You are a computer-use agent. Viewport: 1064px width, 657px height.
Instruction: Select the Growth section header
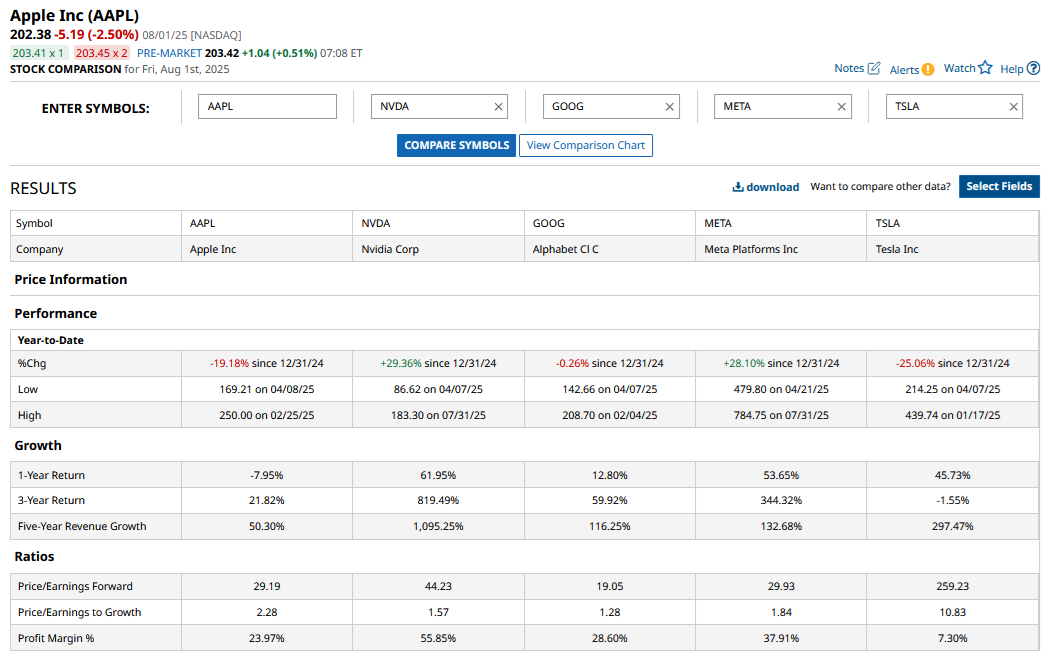click(x=38, y=445)
